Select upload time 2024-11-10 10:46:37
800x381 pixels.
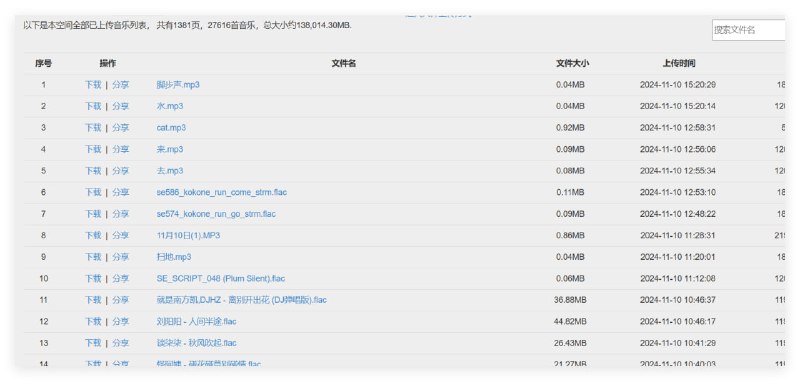click(678, 300)
